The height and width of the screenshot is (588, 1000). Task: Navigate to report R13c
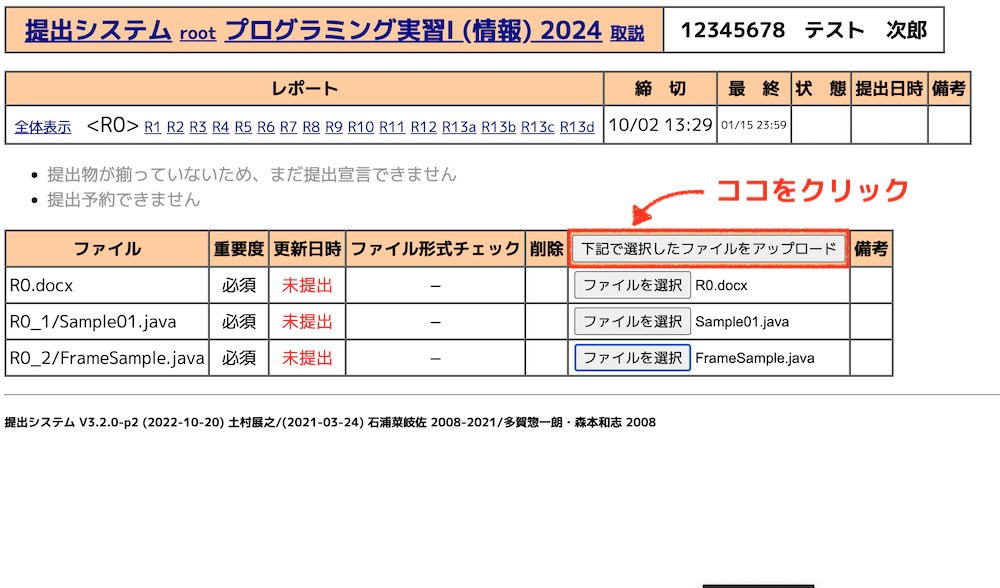[x=537, y=127]
